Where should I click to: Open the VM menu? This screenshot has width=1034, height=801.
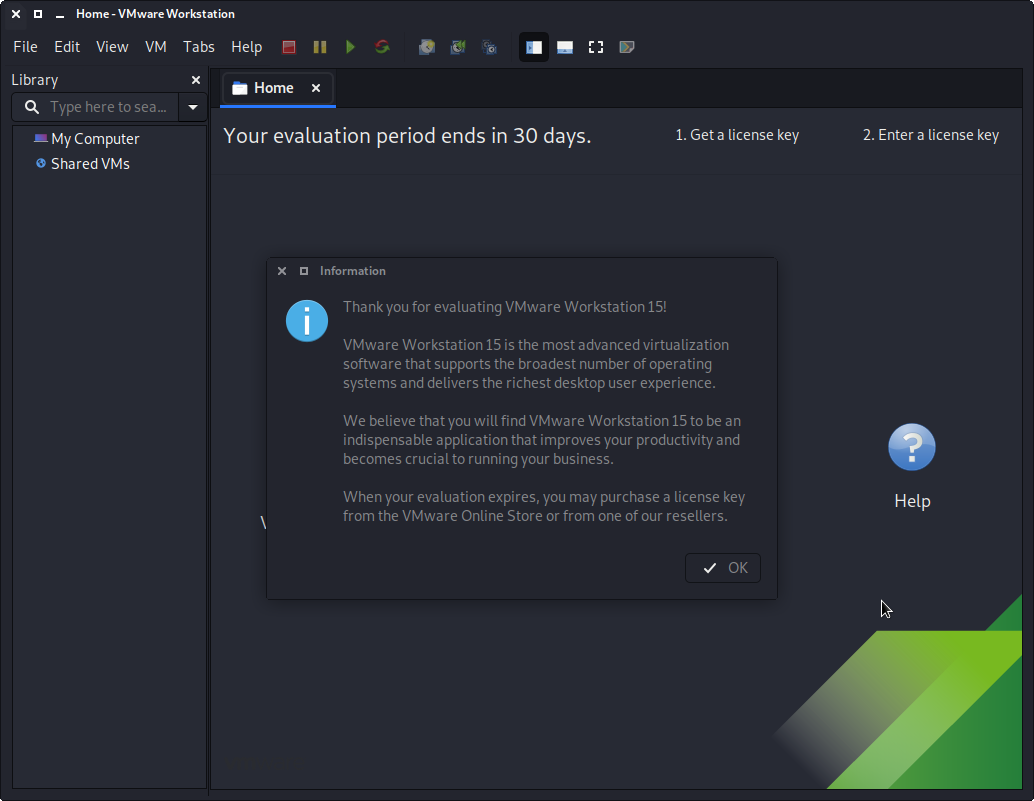tap(155, 47)
